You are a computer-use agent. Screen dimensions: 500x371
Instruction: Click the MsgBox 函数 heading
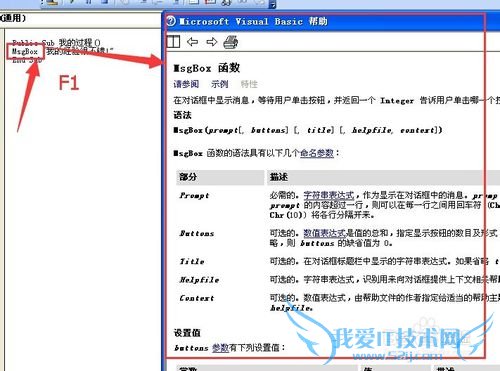pos(207,68)
